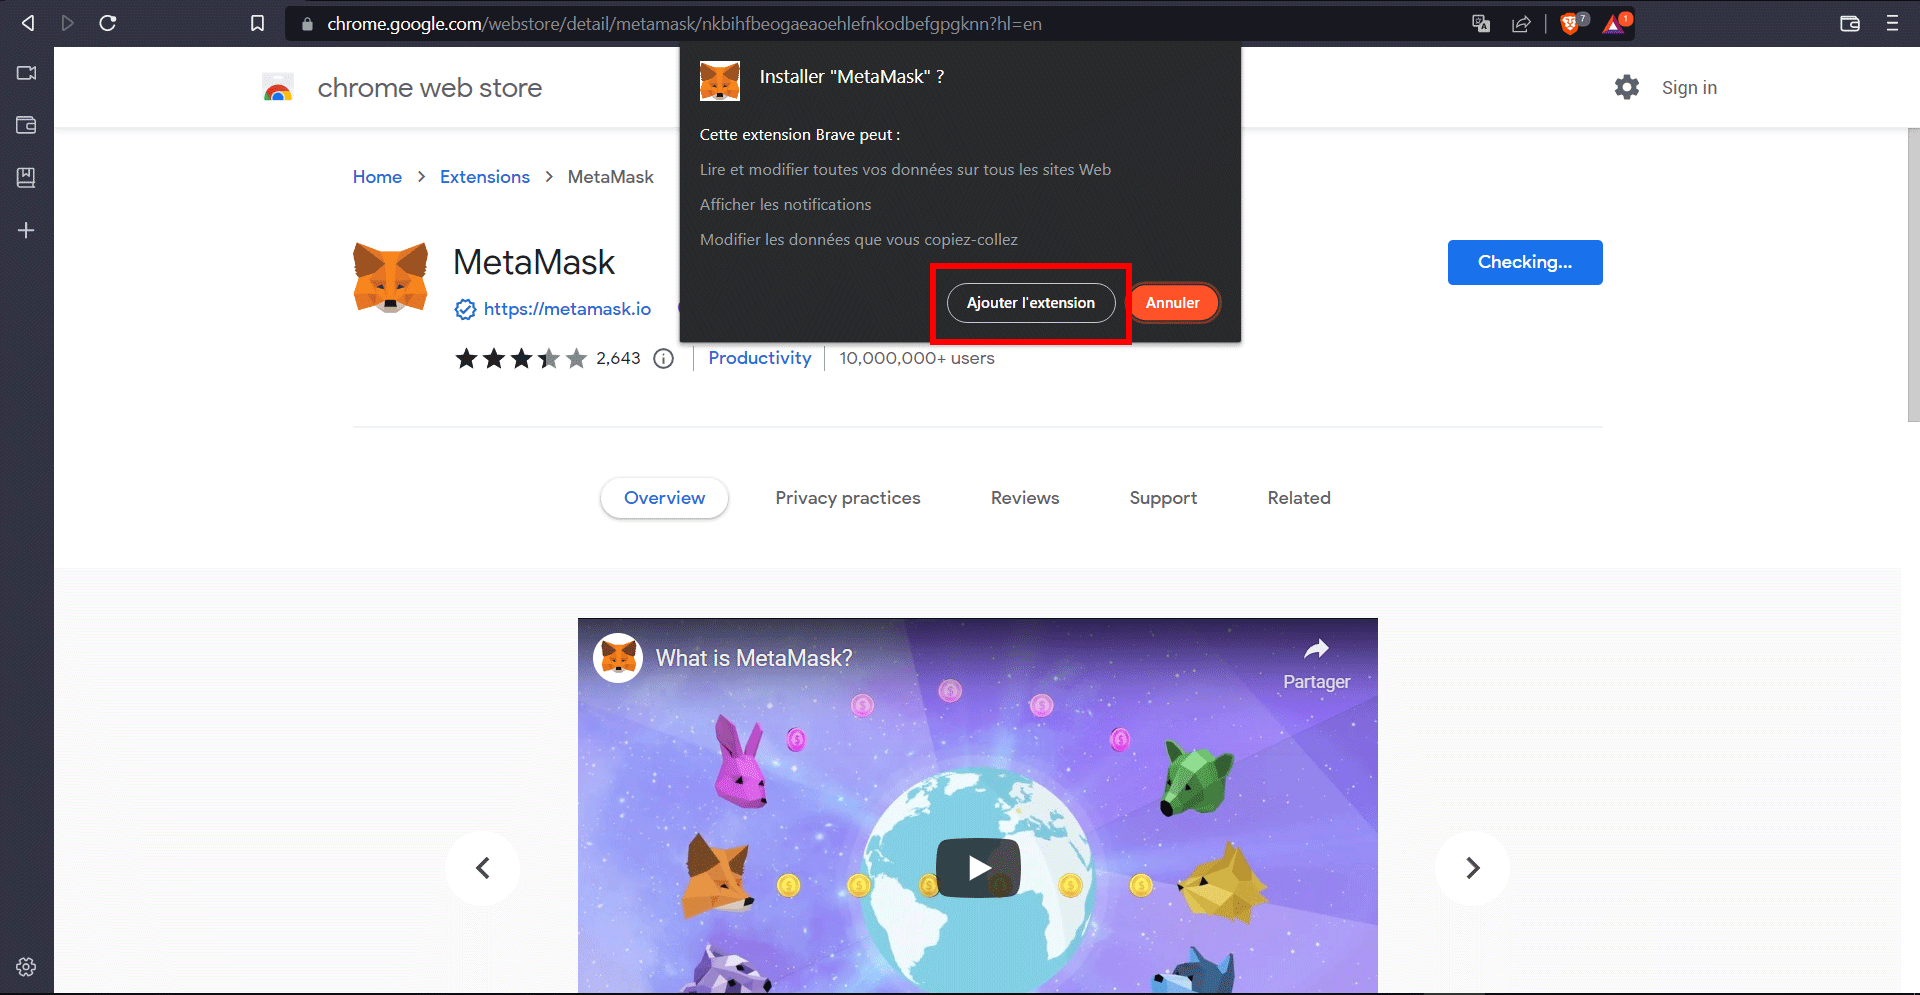Open Brave Talk sidebar icon
This screenshot has width=1920, height=995.
click(27, 73)
